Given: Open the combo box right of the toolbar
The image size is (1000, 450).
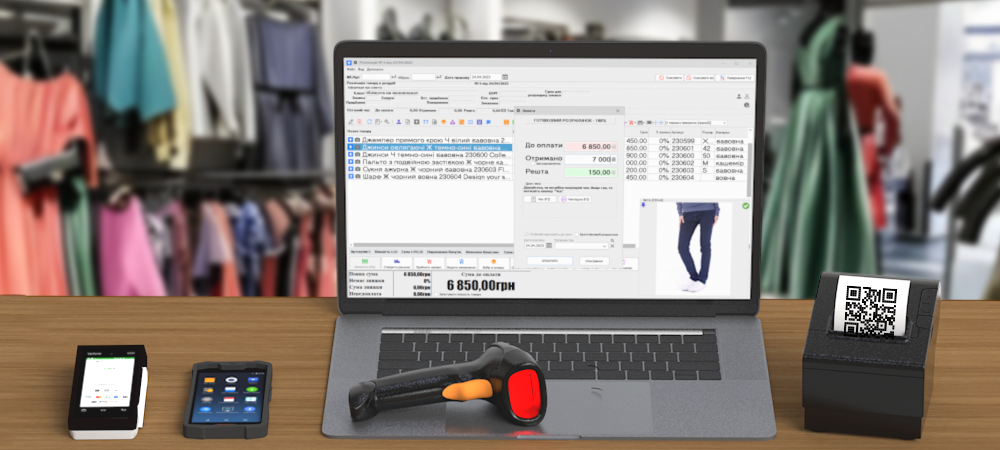Looking at the screenshot, I should 695,122.
